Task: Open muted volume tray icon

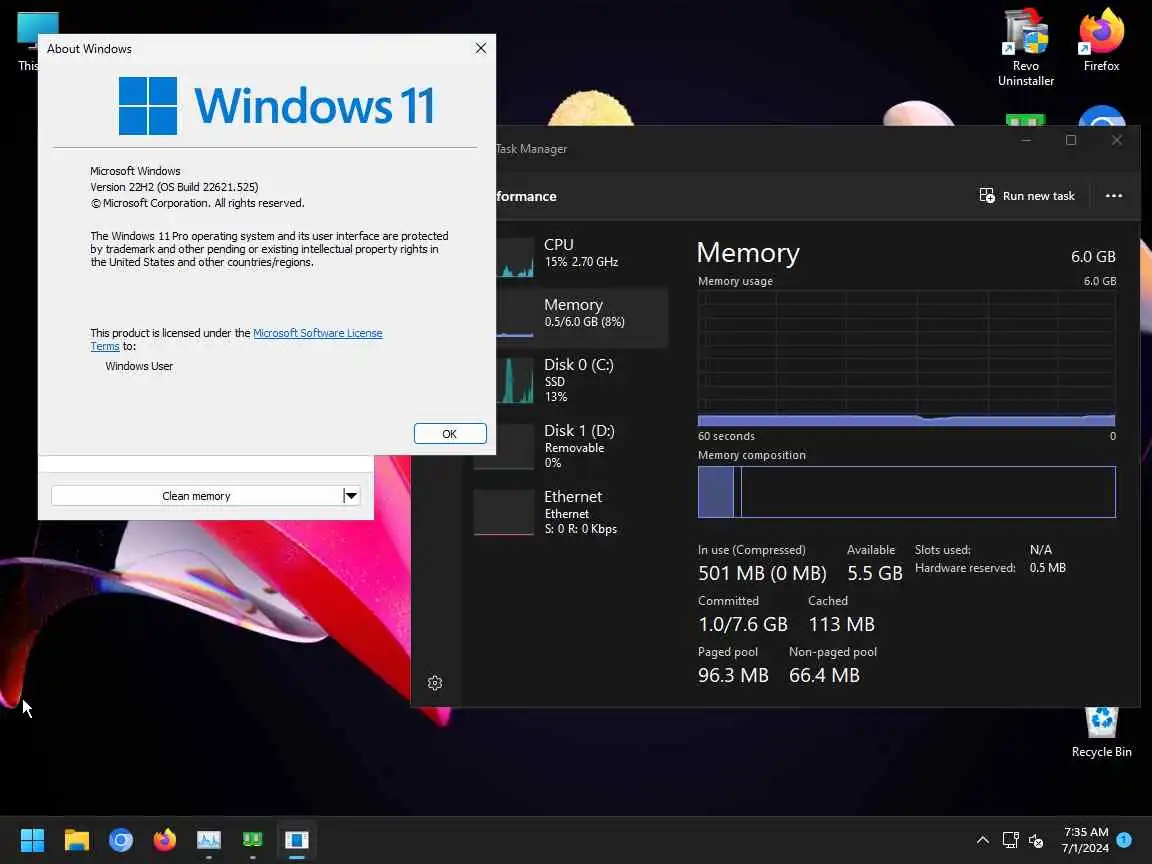Action: tap(1036, 840)
